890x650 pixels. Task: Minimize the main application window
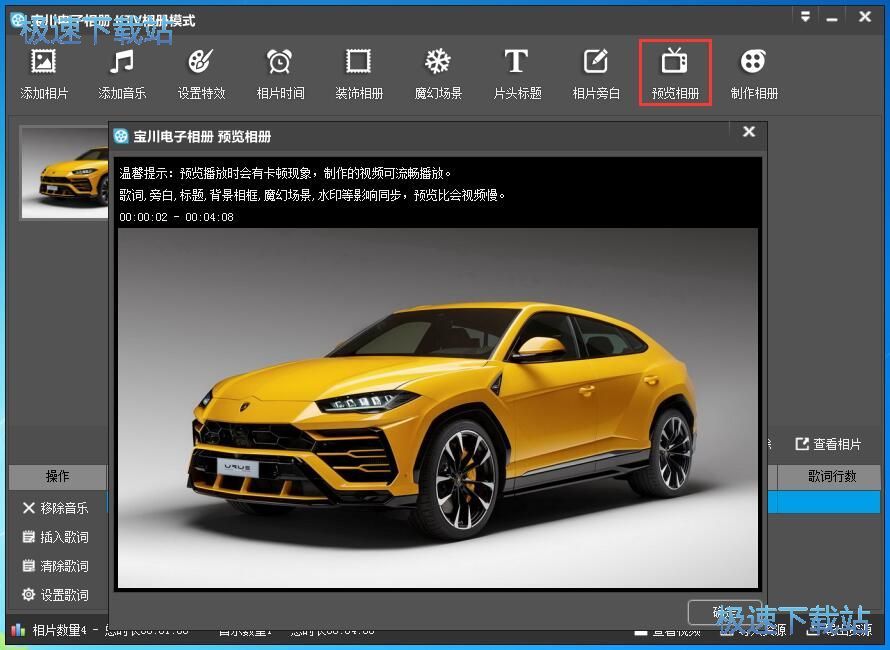click(x=833, y=18)
